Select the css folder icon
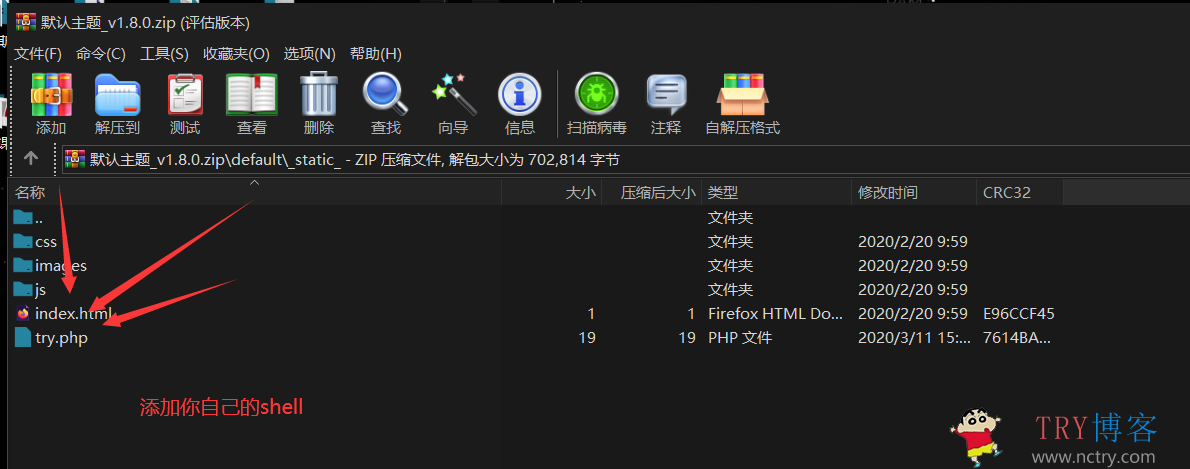 coord(23,241)
